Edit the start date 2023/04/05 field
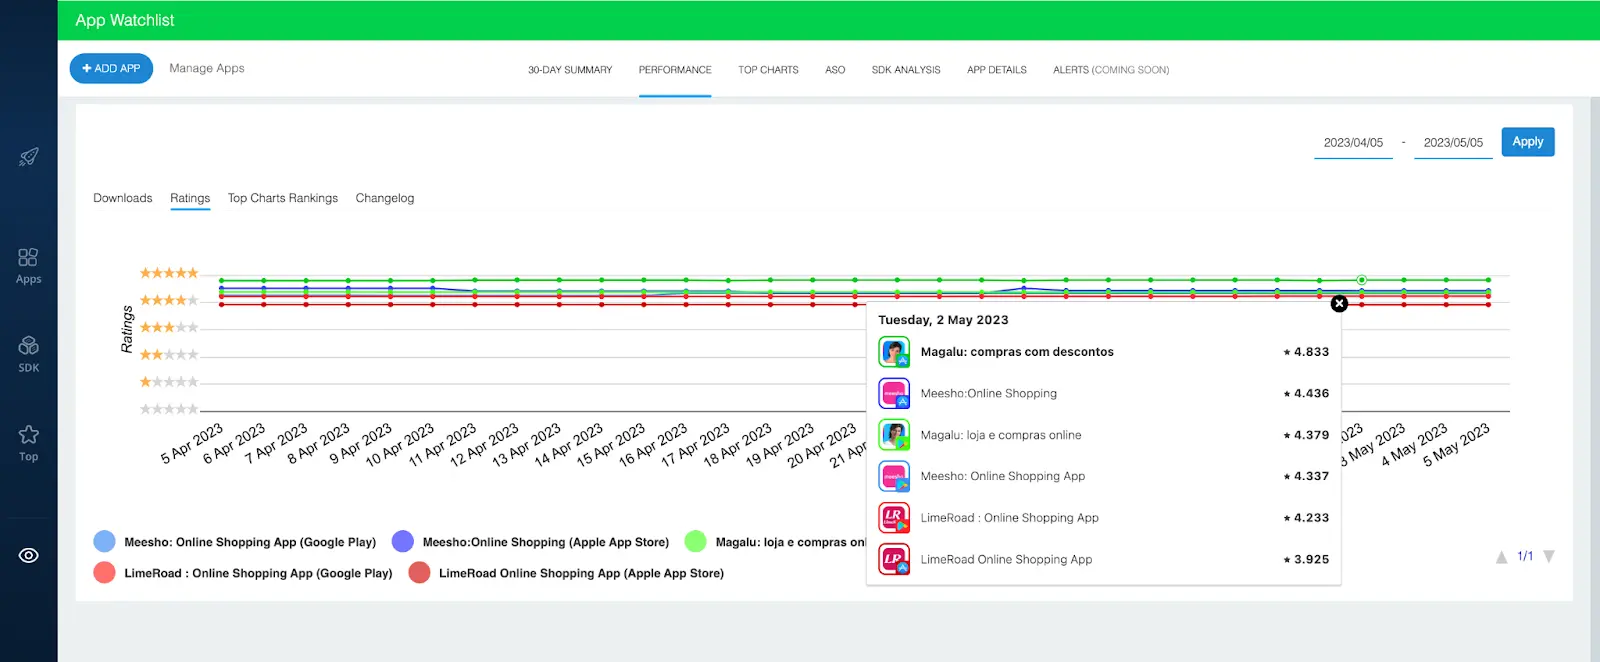This screenshot has width=1600, height=662. coord(1353,143)
